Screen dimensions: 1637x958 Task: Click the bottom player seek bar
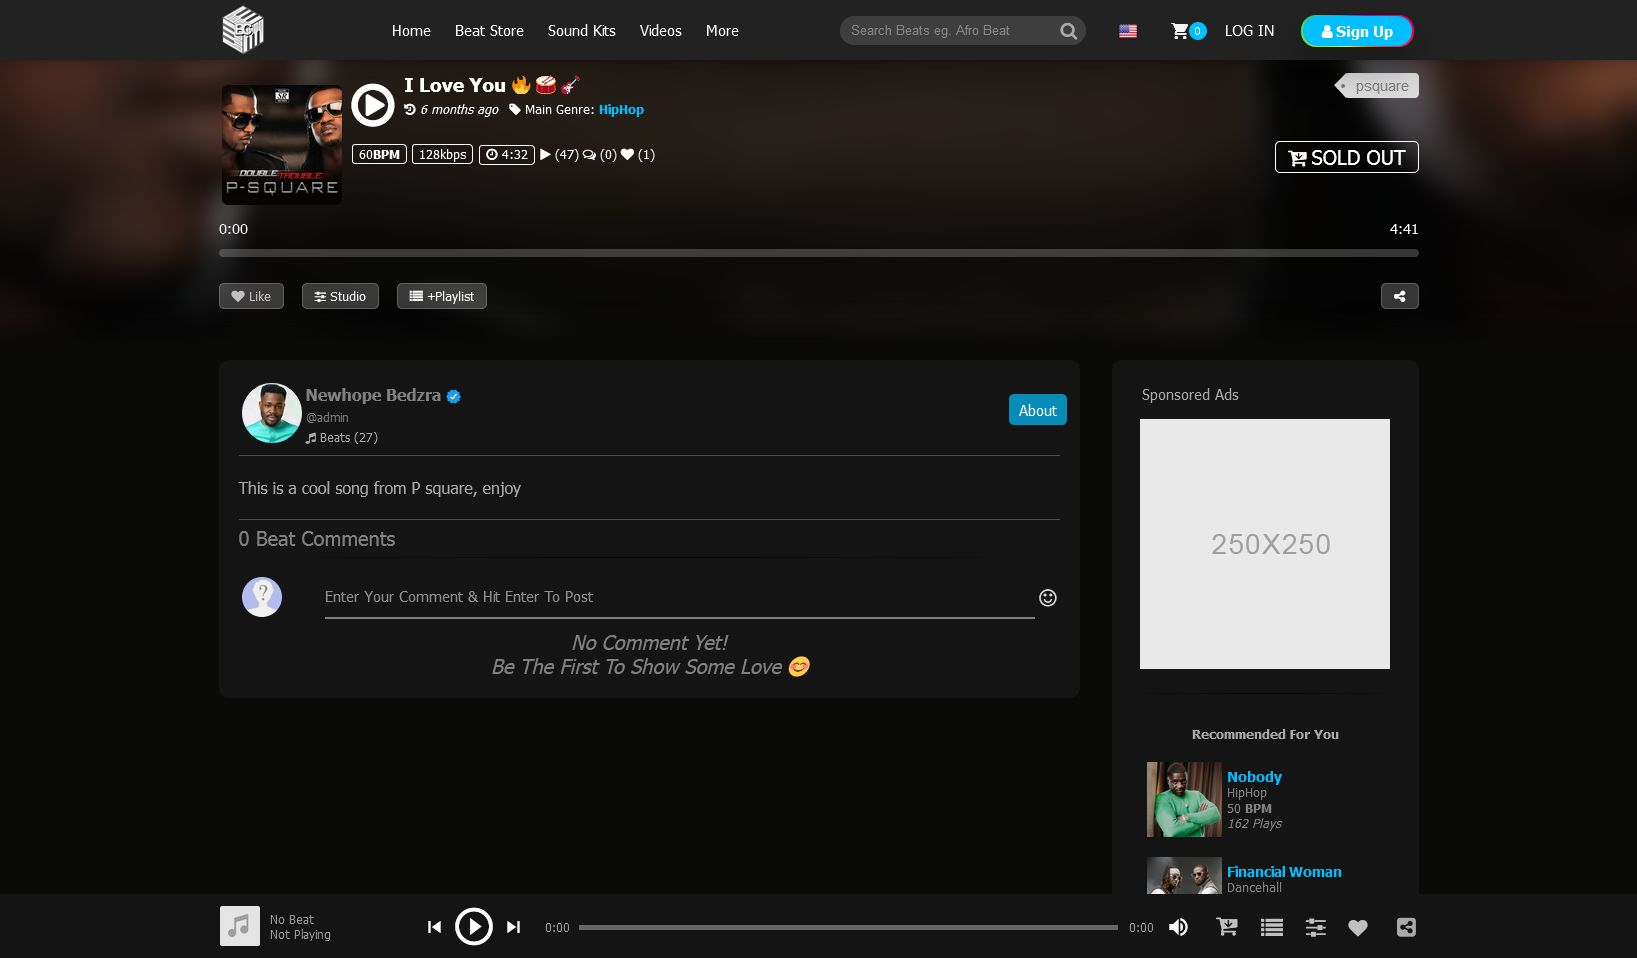[x=848, y=927]
